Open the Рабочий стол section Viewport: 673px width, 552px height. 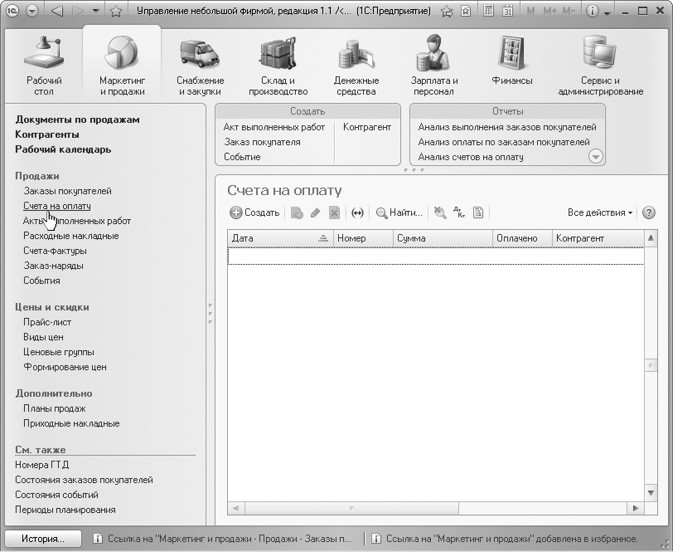[41, 63]
